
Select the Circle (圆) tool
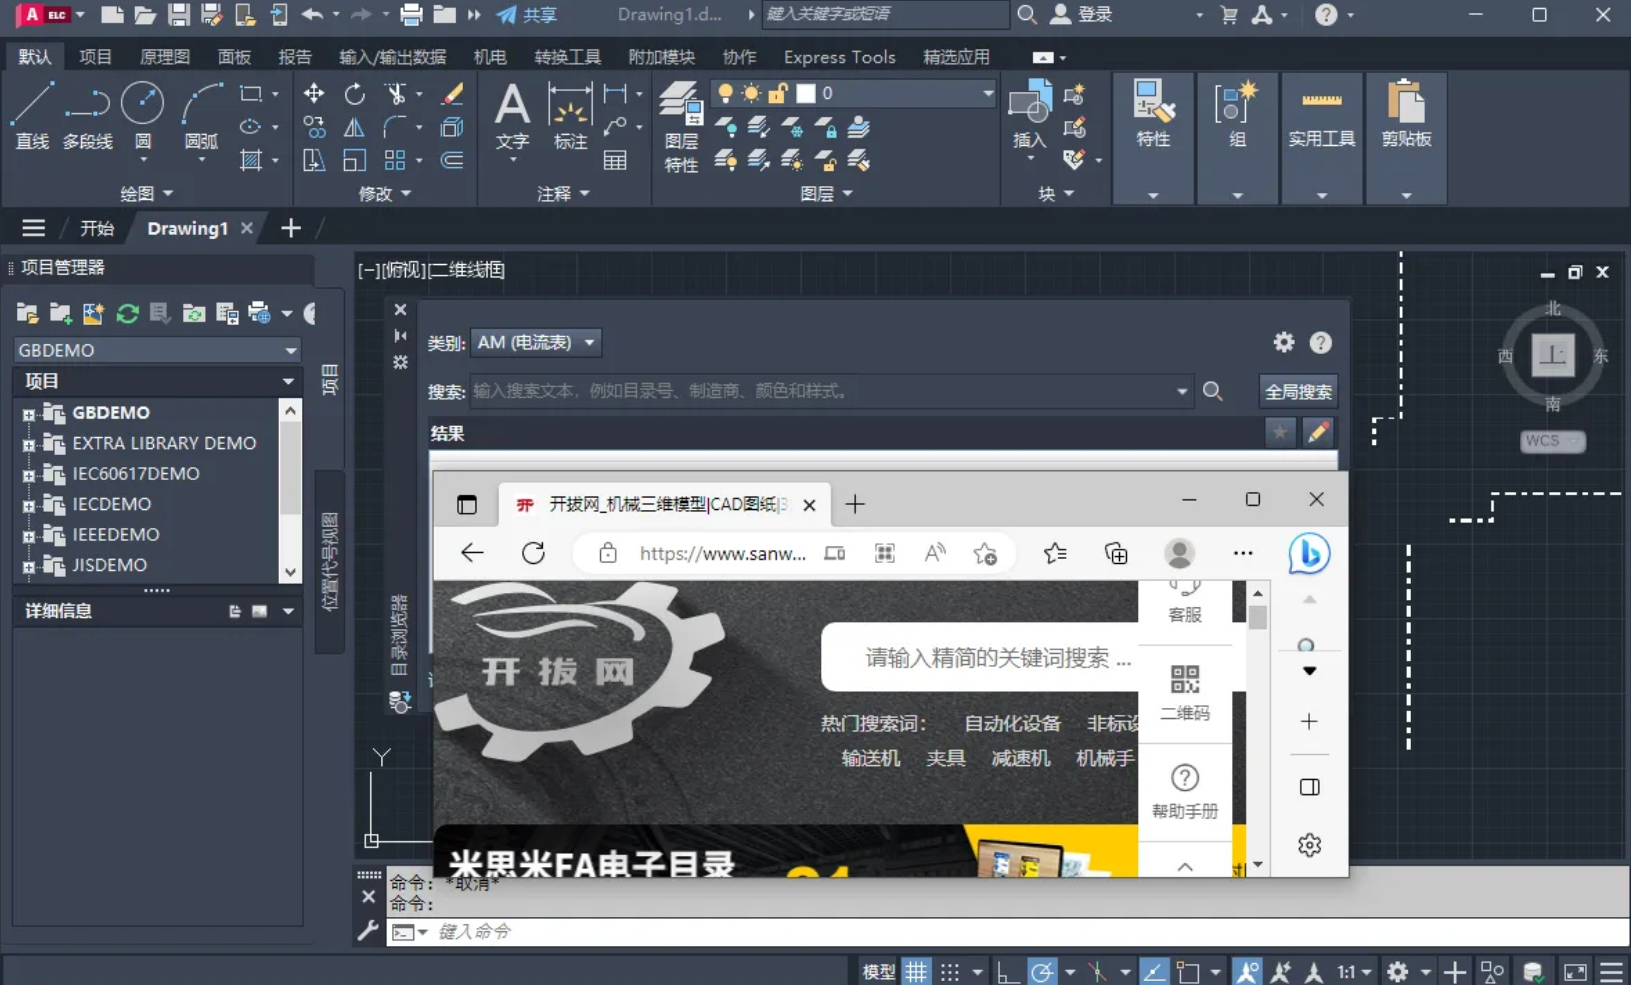pos(143,115)
